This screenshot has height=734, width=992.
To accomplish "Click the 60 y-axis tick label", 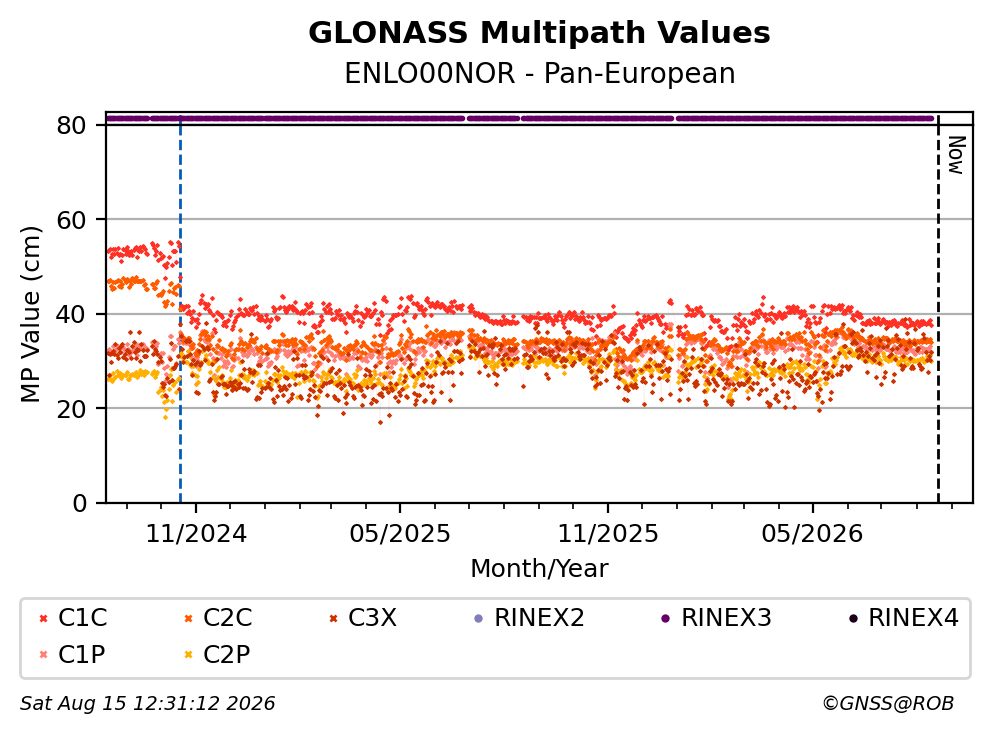I will click(x=71, y=220).
